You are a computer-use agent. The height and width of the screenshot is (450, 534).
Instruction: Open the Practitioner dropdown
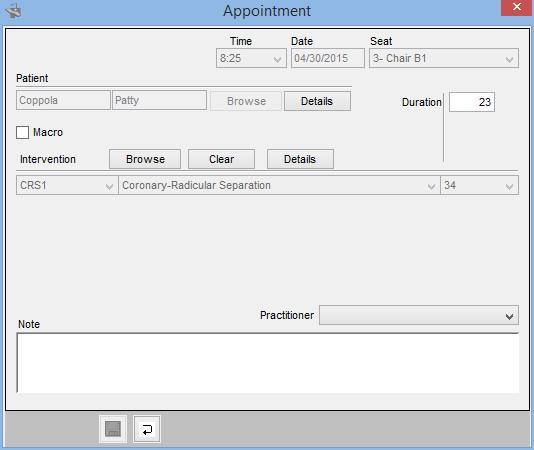(x=419, y=315)
